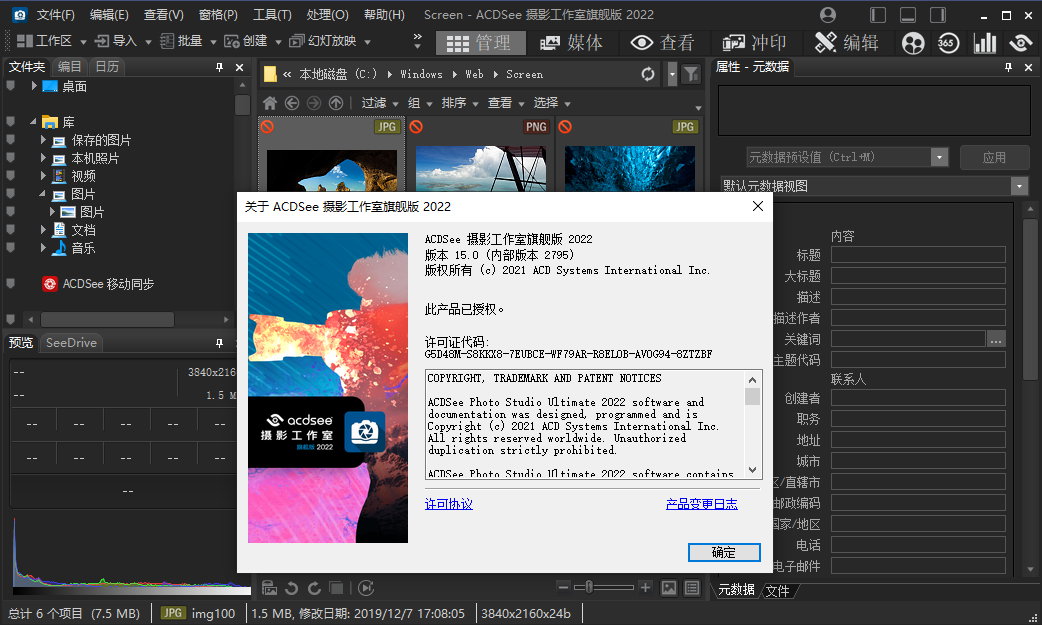1042x625 pixels.
Task: Pin the 预览 pane
Action: (219, 342)
